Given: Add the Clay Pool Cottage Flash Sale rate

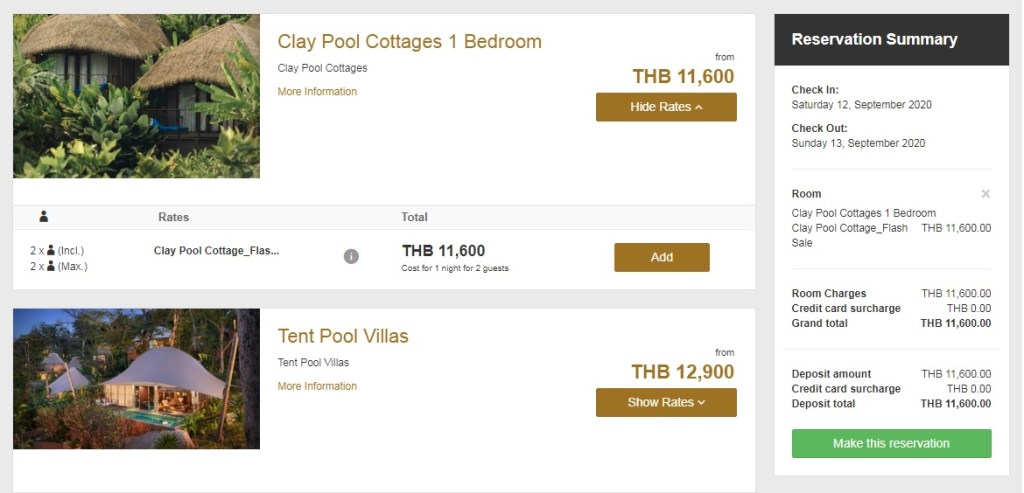Looking at the screenshot, I should point(661,257).
